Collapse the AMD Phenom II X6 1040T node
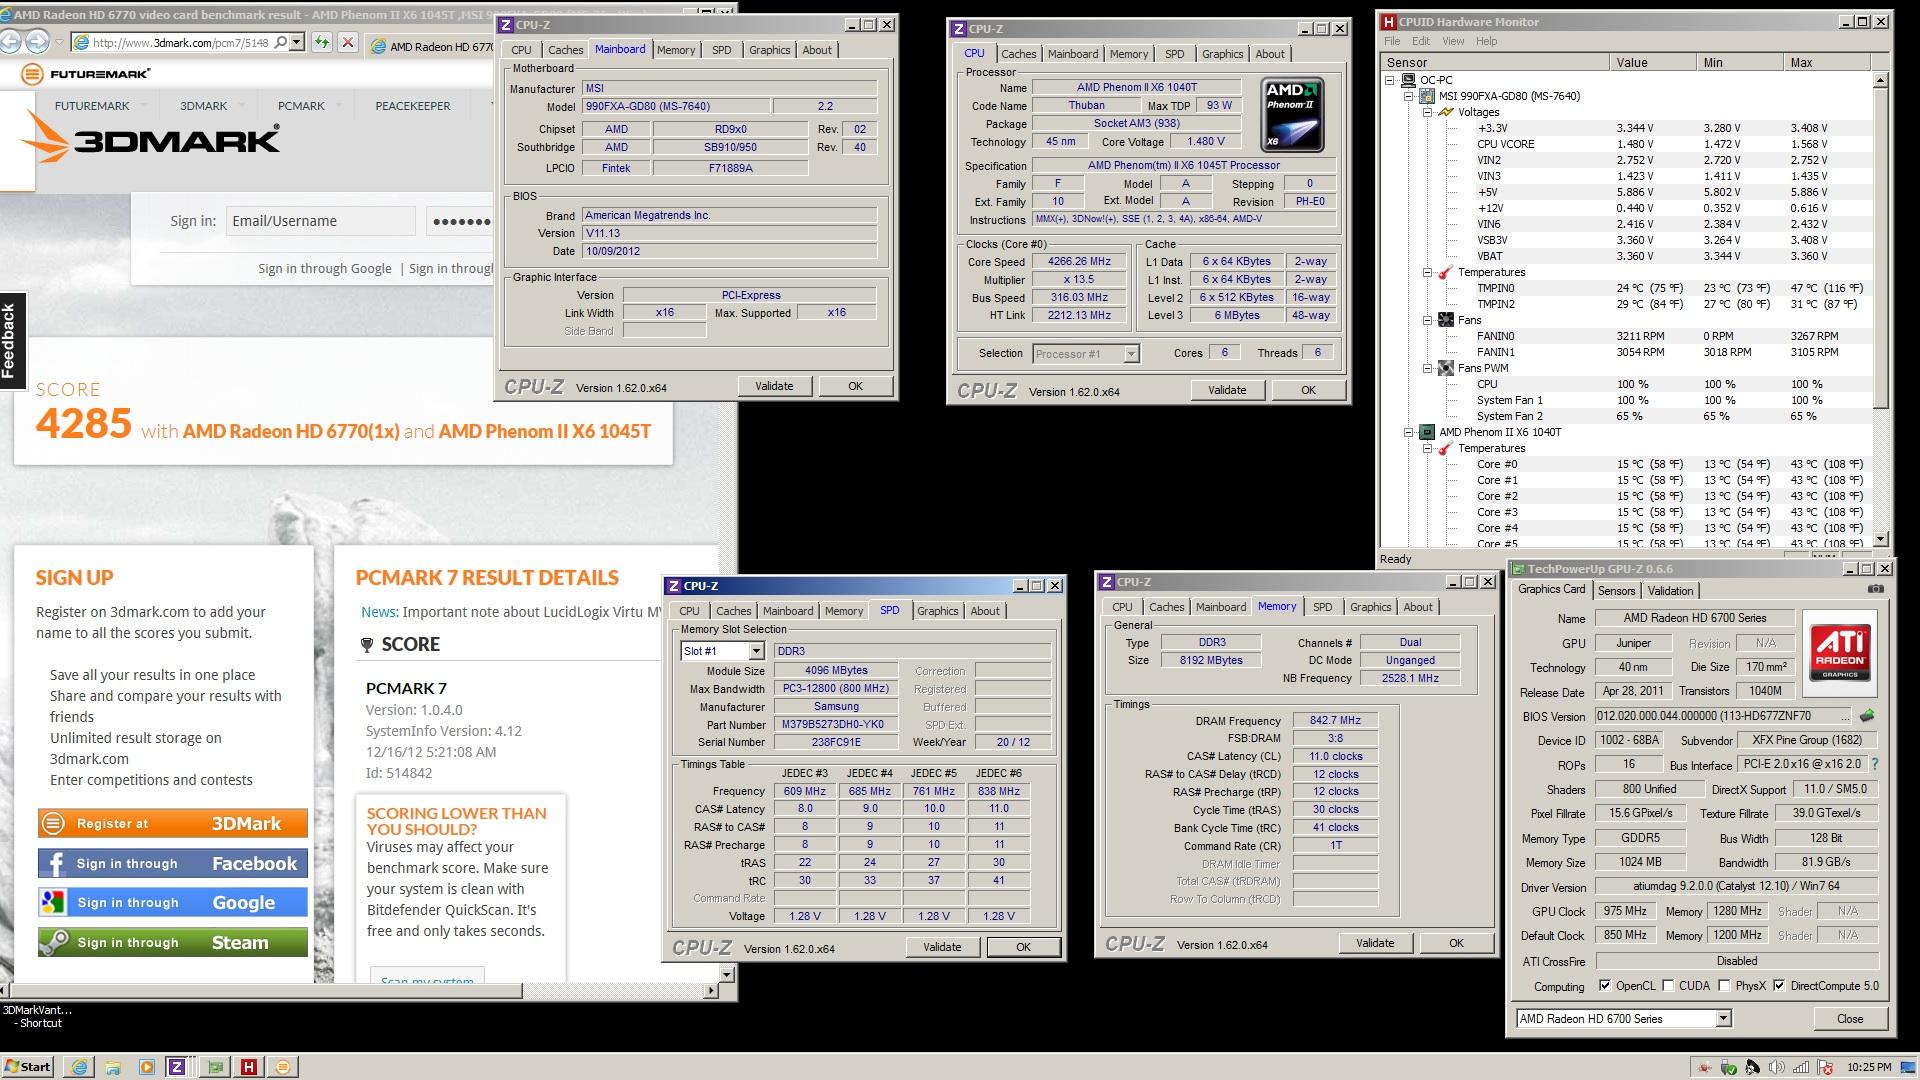 point(1408,432)
